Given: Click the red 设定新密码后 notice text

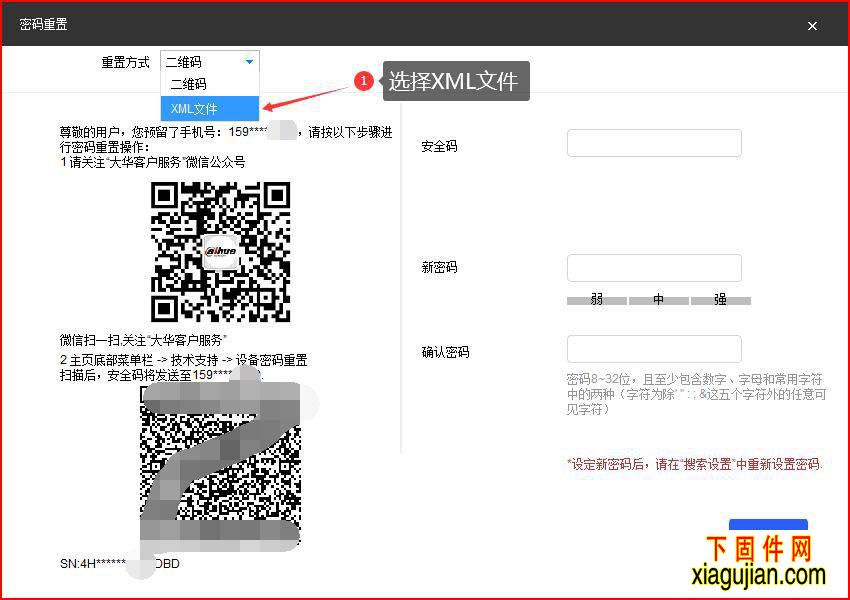Looking at the screenshot, I should 695,464.
